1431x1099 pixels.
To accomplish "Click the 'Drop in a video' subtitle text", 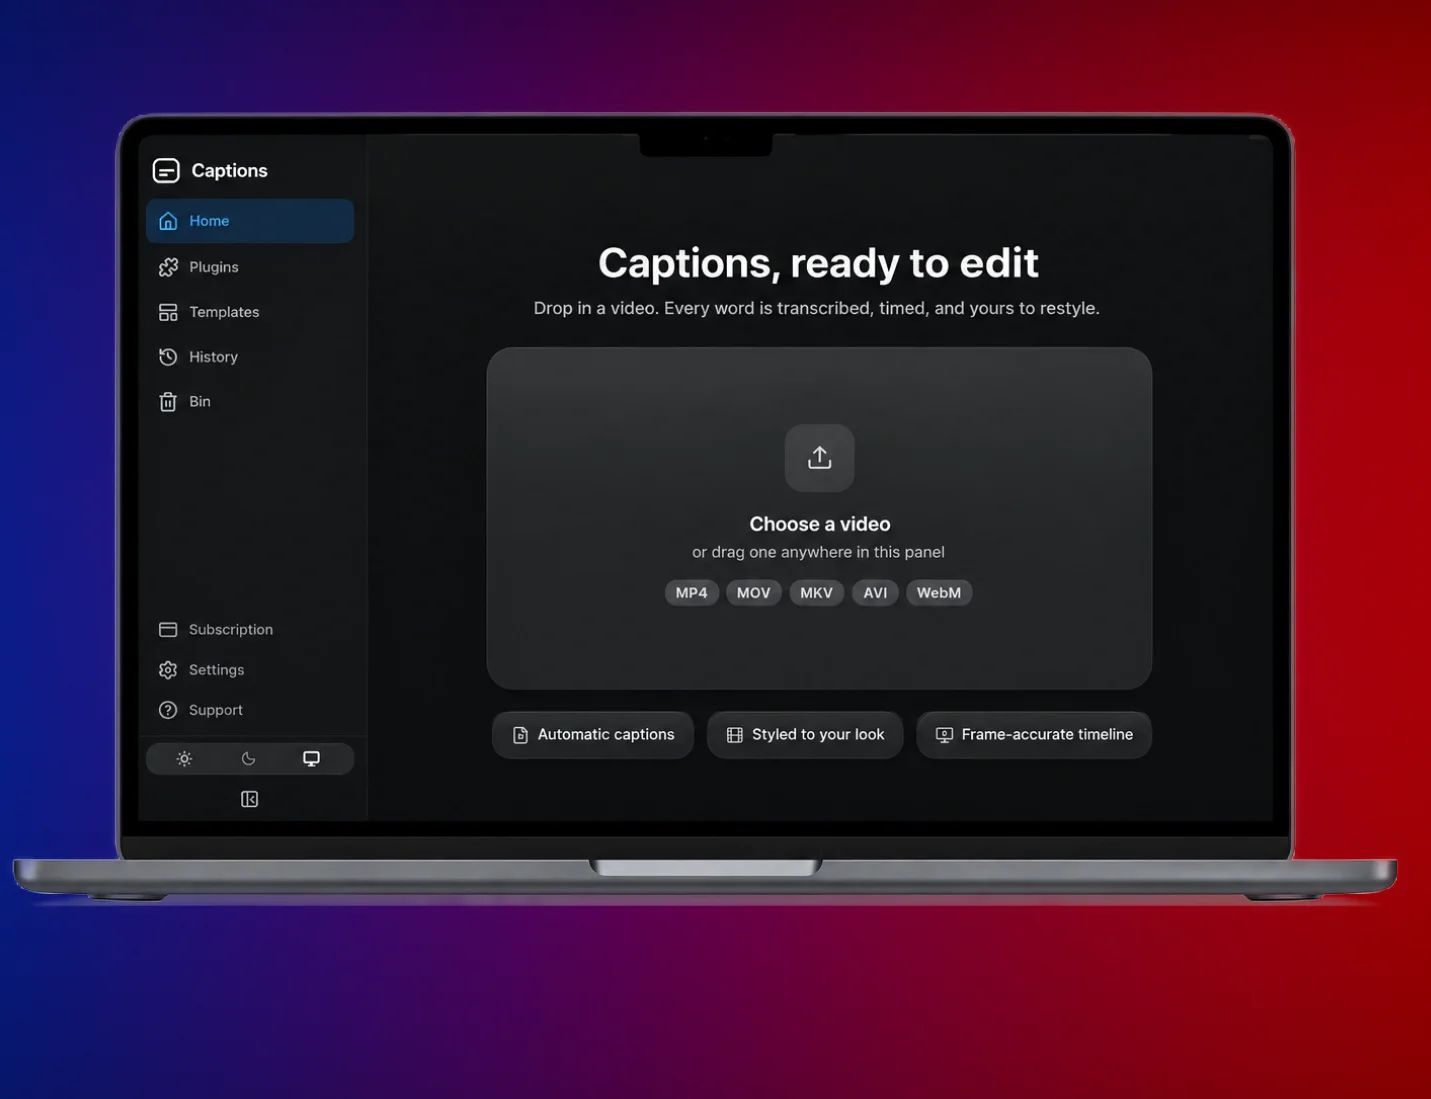I will [x=816, y=308].
